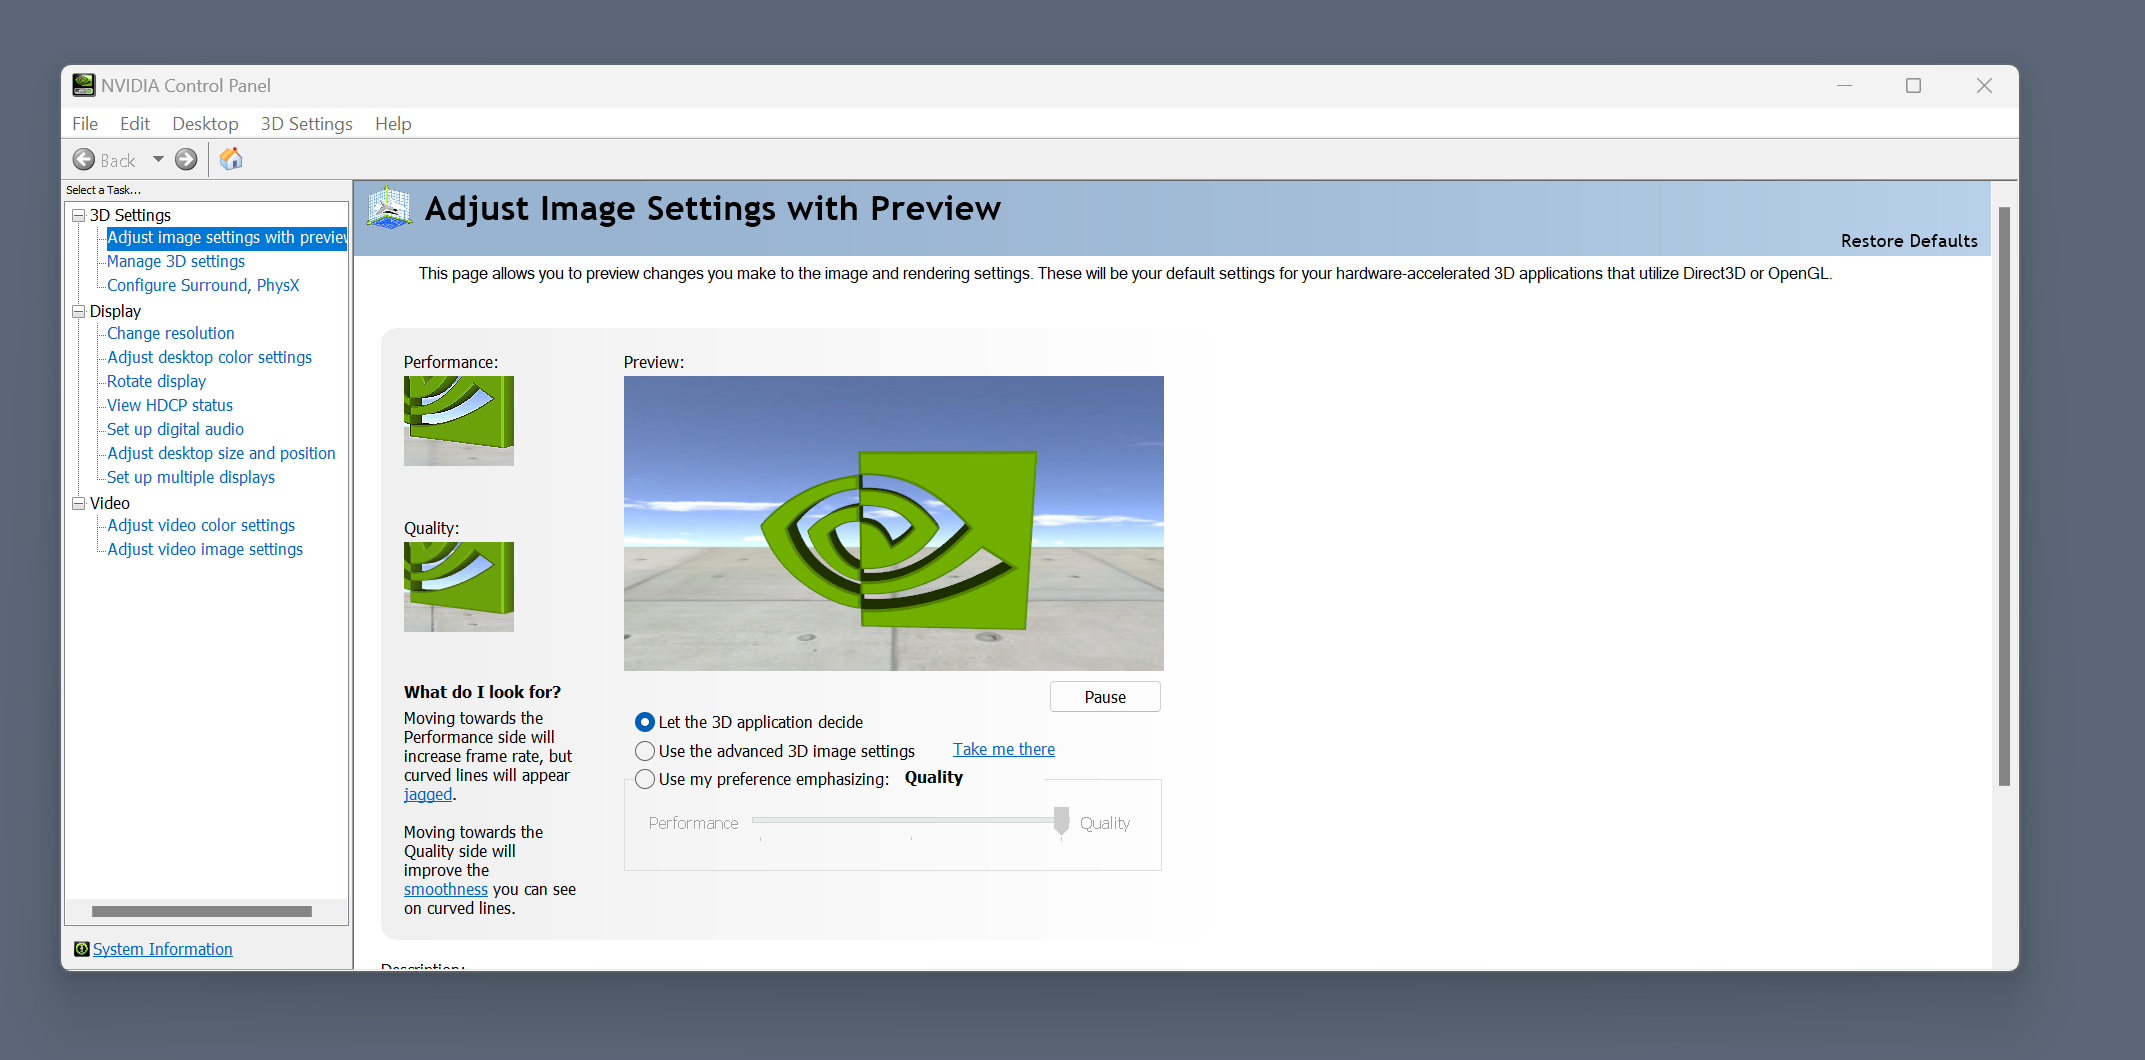The width and height of the screenshot is (2145, 1060).
Task: Collapse the Video tree node
Action: pos(78,503)
